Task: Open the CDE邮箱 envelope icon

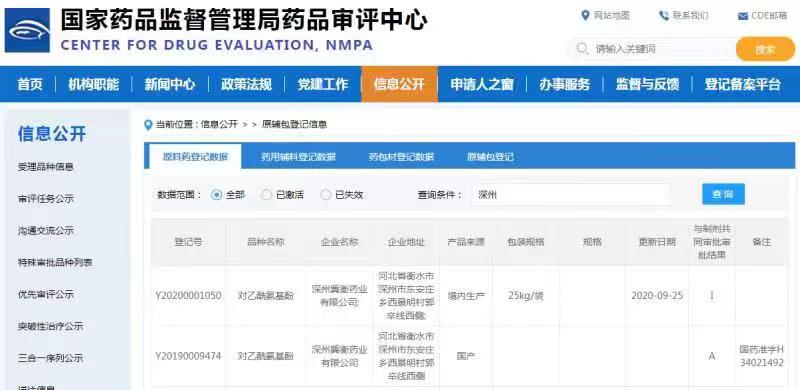Action: coord(743,16)
